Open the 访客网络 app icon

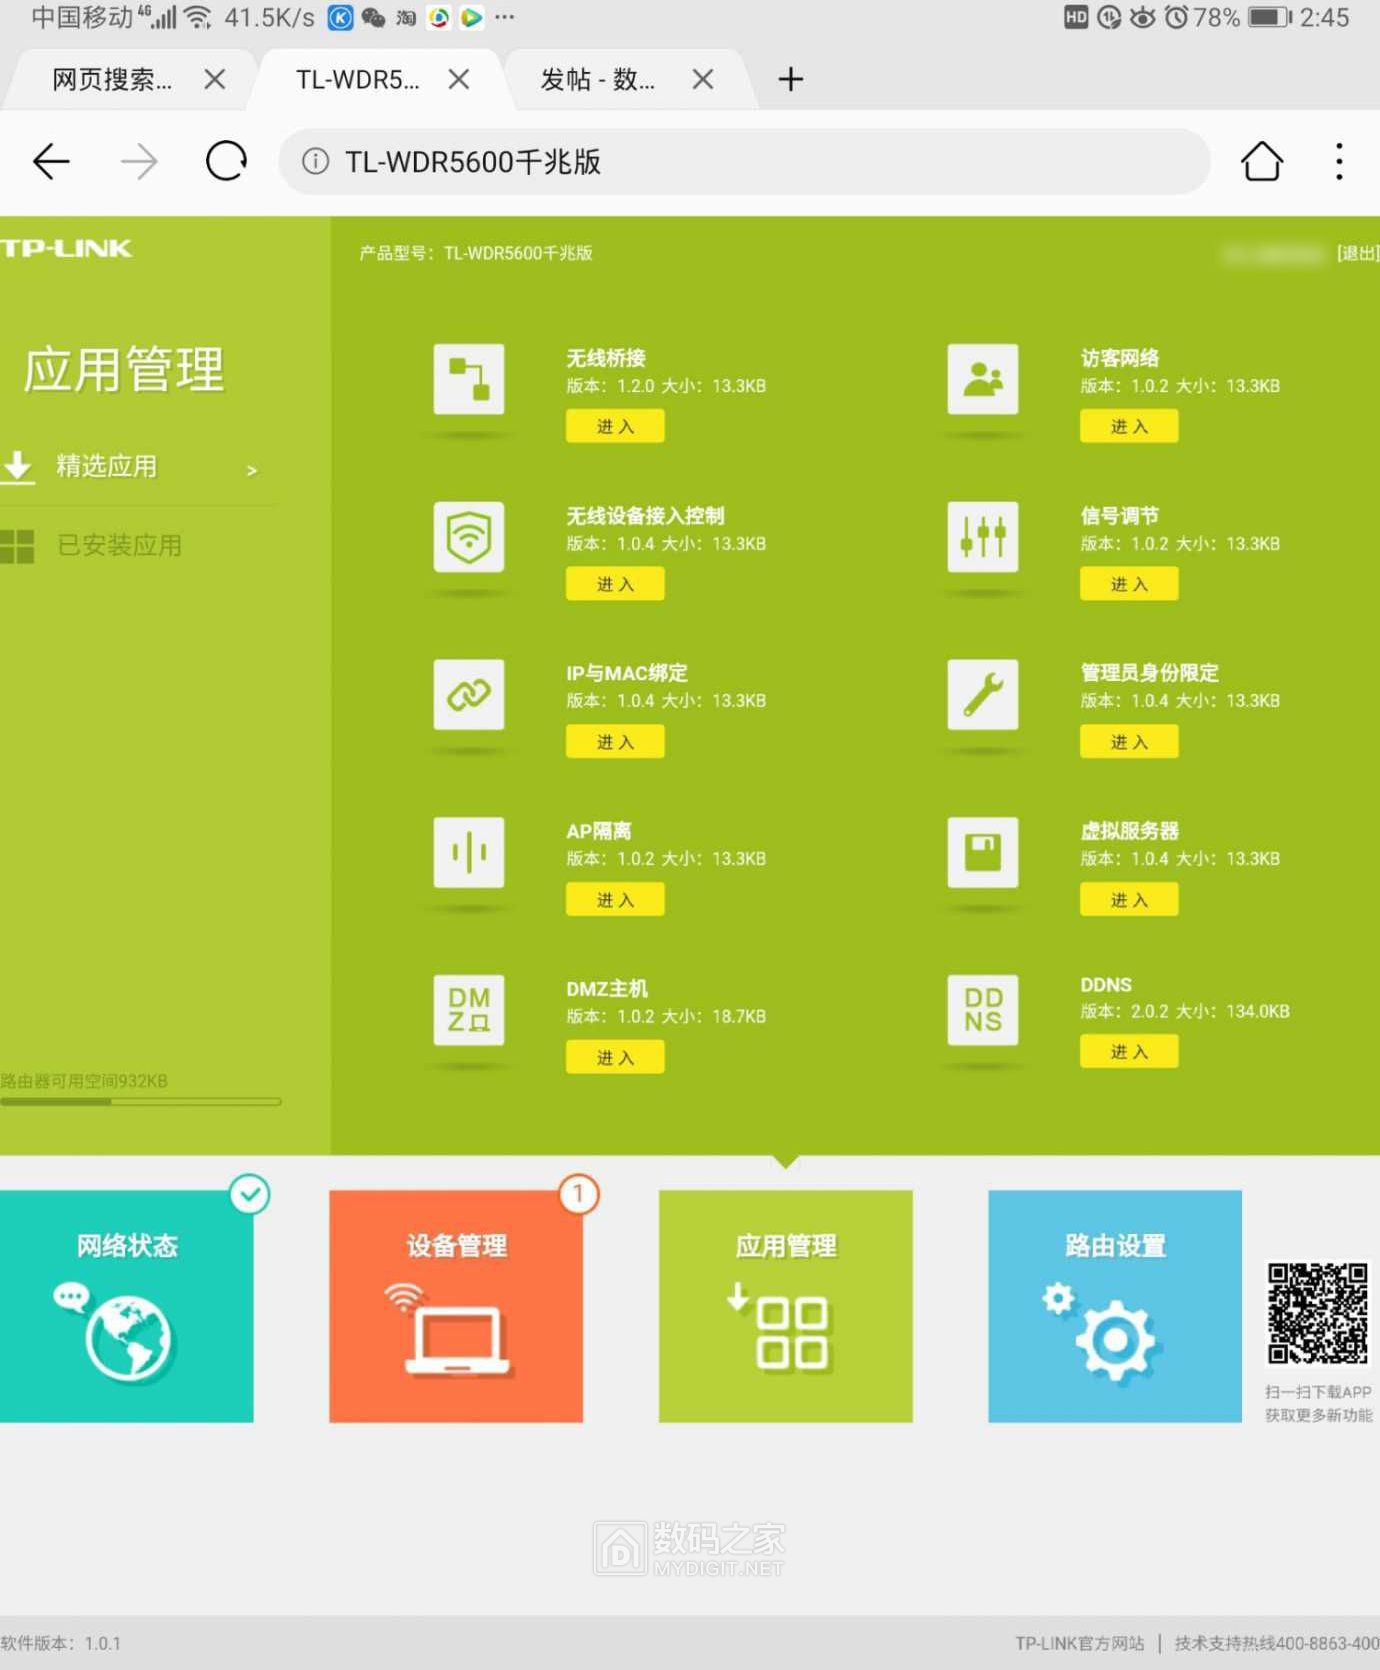(x=983, y=379)
